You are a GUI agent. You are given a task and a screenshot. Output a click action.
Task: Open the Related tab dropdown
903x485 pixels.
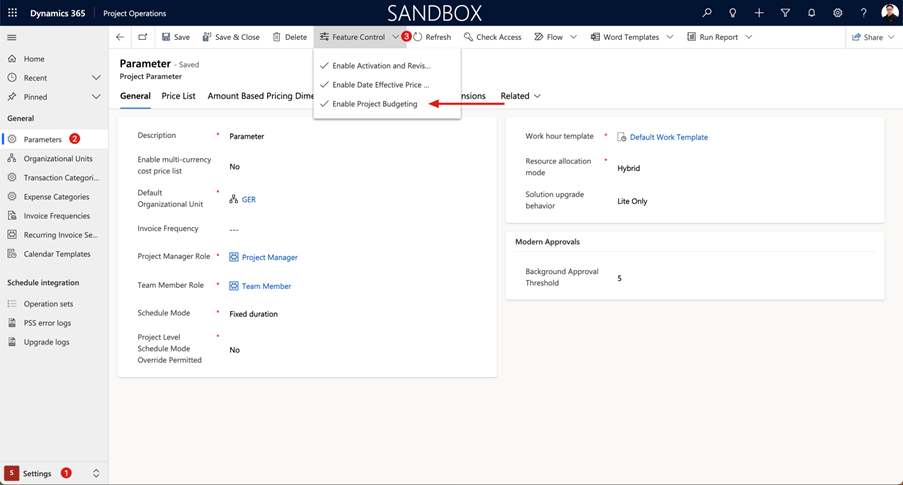tap(520, 96)
